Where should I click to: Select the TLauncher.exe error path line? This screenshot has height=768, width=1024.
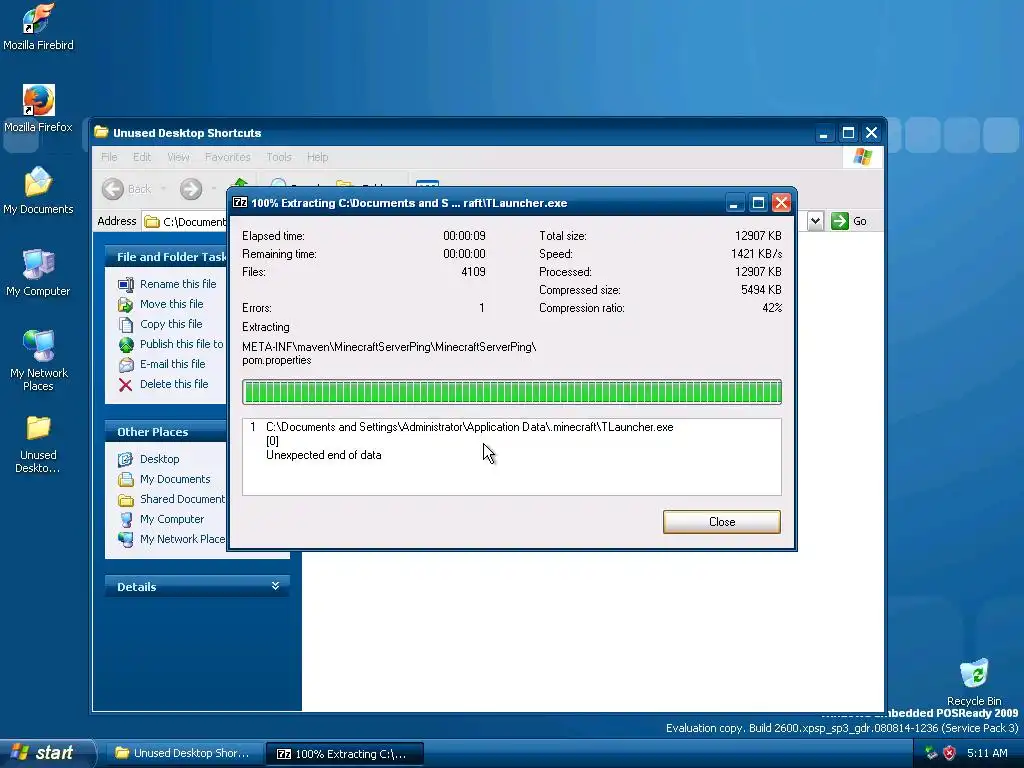pos(470,427)
